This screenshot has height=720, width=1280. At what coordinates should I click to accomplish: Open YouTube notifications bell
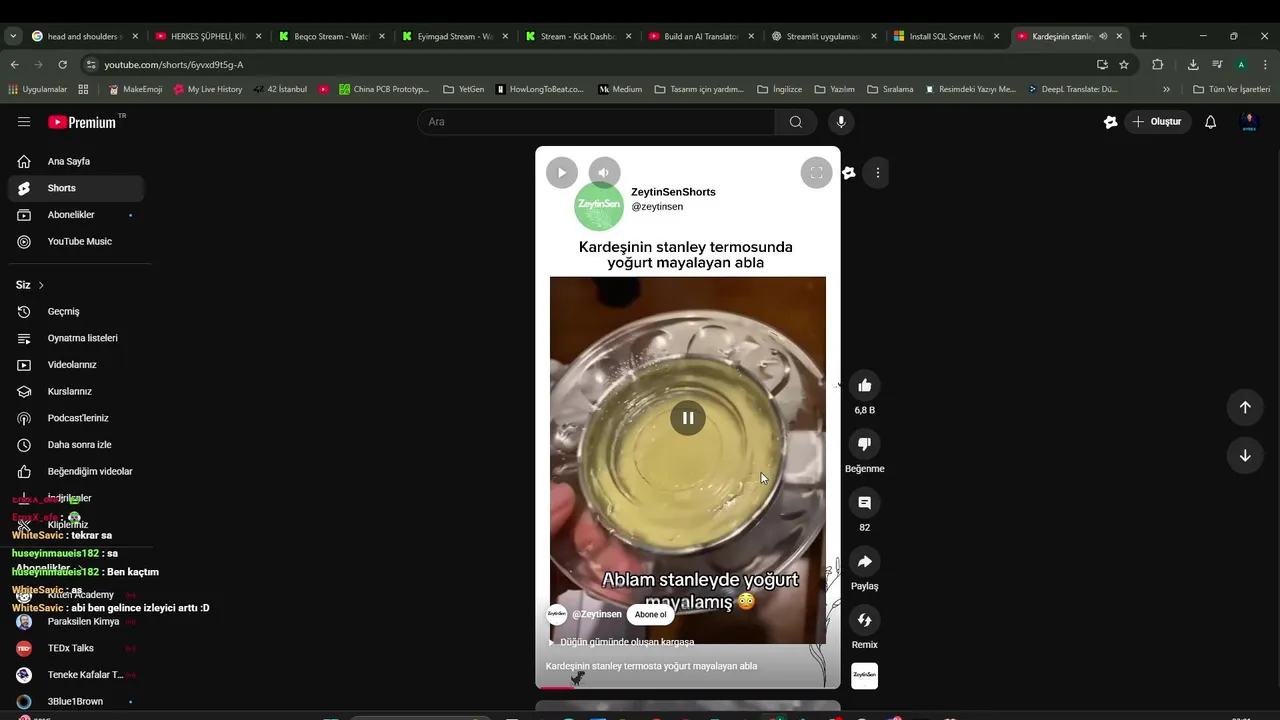[1210, 122]
